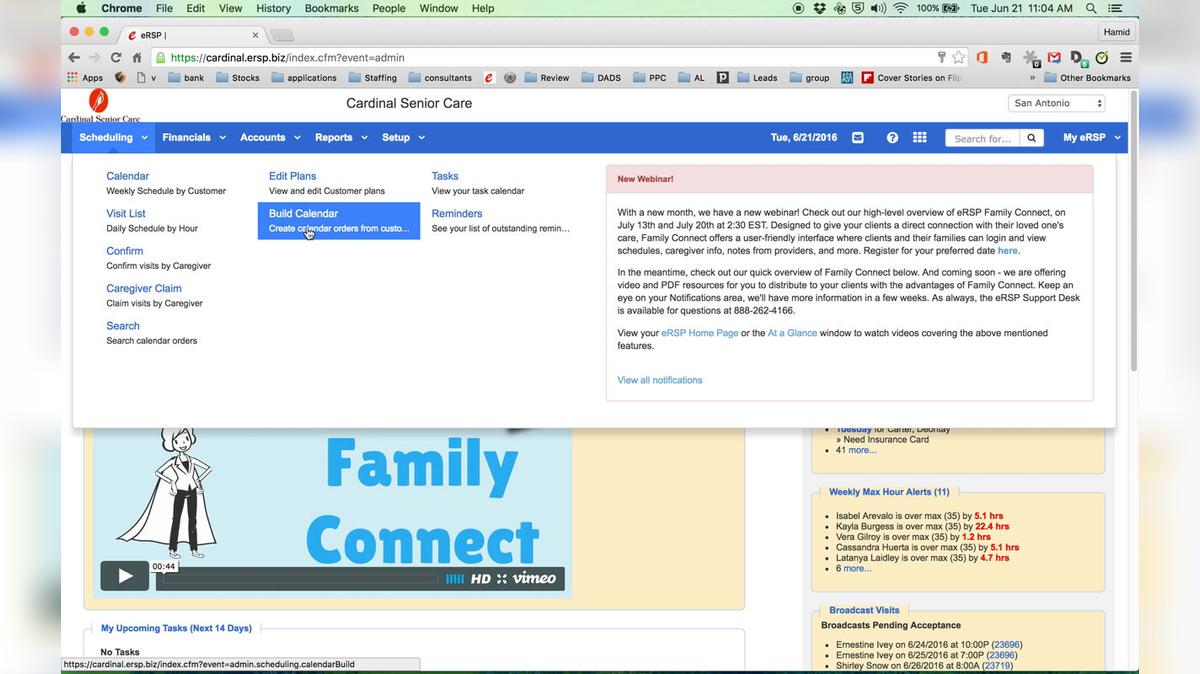Viewport: 1200px width, 674px height.
Task: Open the help question mark icon
Action: [x=891, y=137]
